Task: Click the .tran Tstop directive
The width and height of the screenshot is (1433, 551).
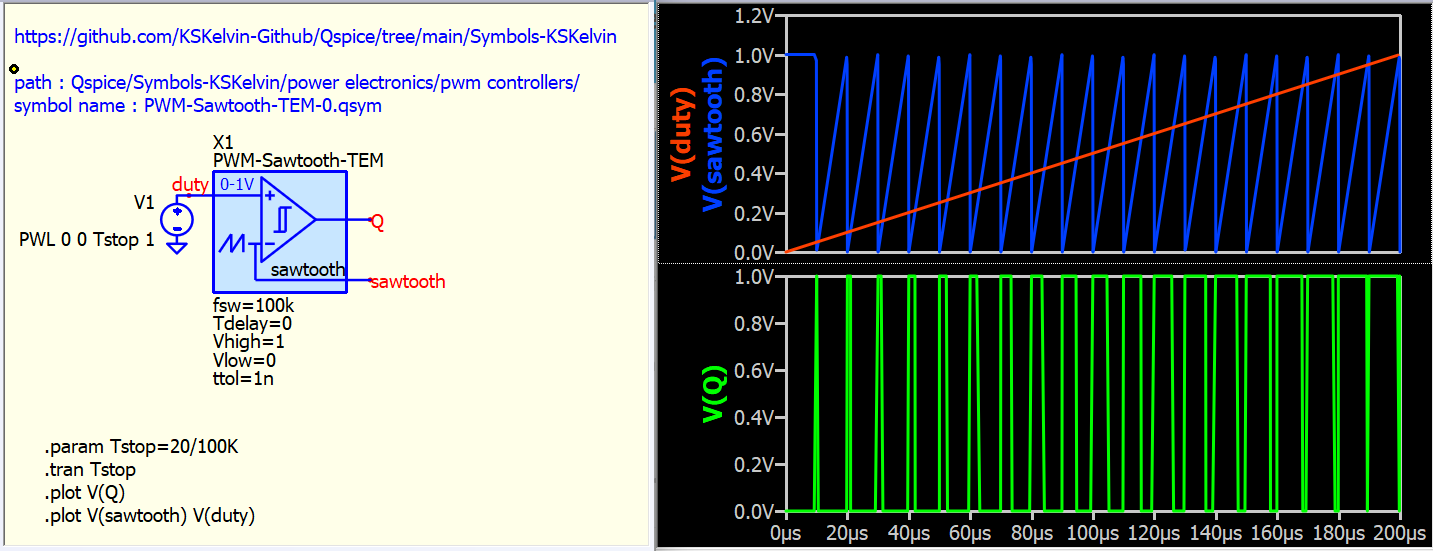Action: point(90,470)
